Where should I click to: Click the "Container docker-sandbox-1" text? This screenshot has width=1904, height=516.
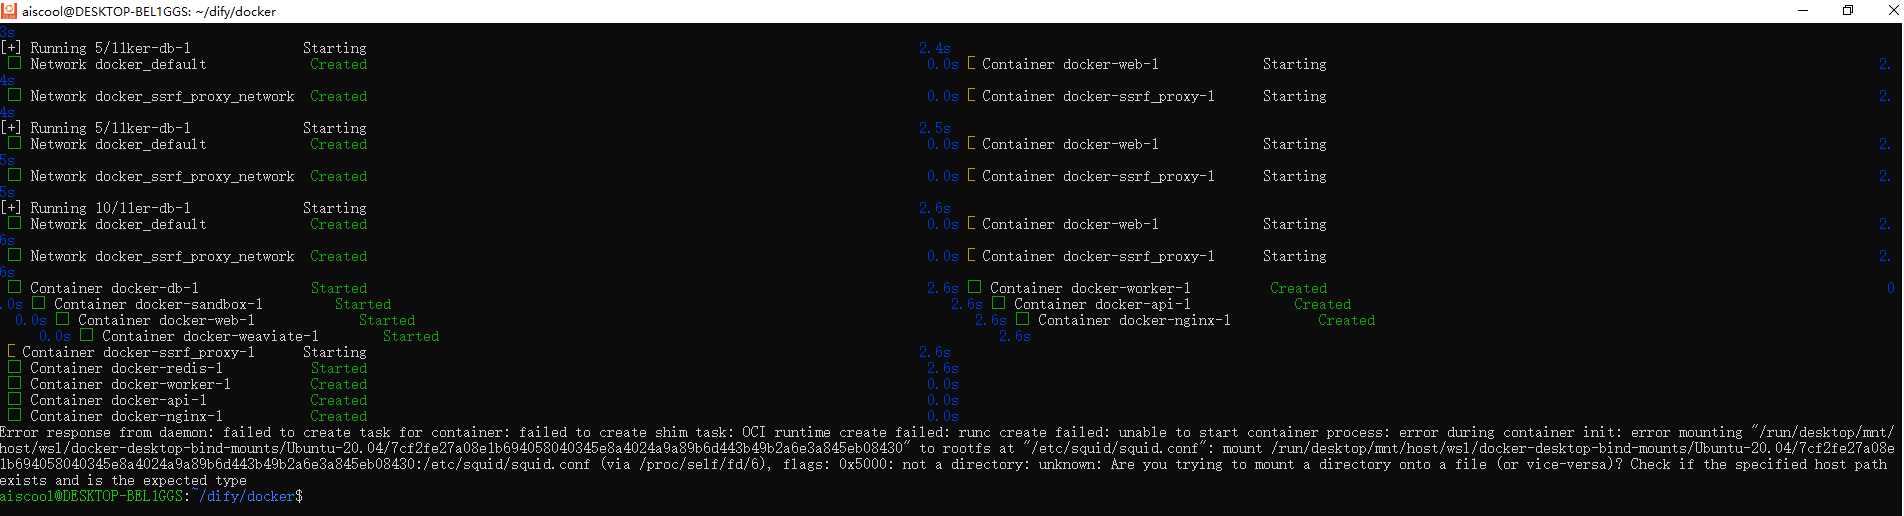[x=158, y=304]
